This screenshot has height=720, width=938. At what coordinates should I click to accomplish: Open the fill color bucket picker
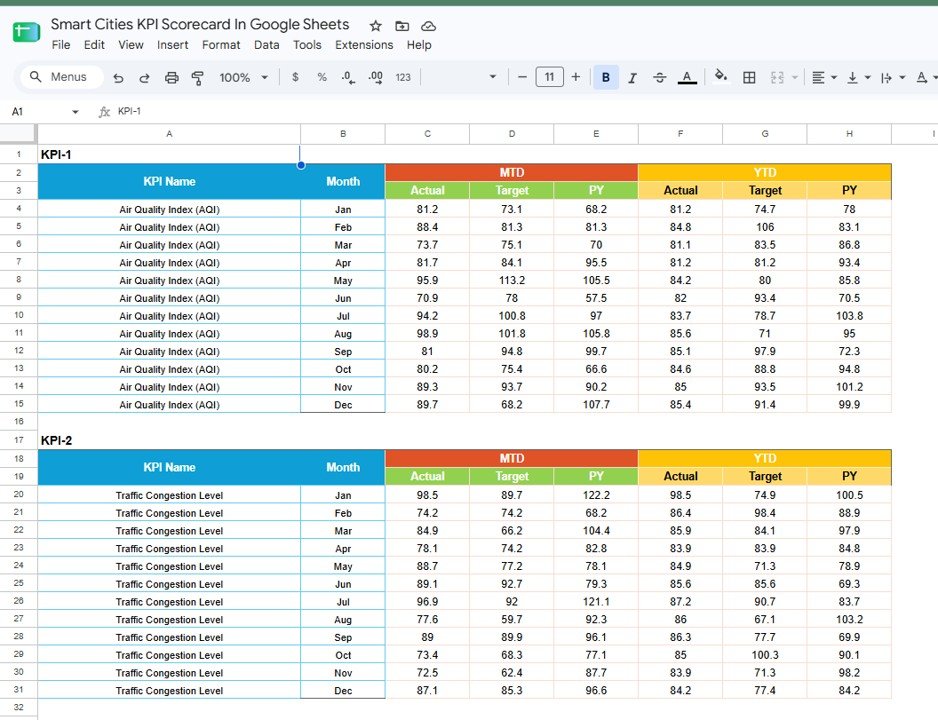click(x=721, y=76)
